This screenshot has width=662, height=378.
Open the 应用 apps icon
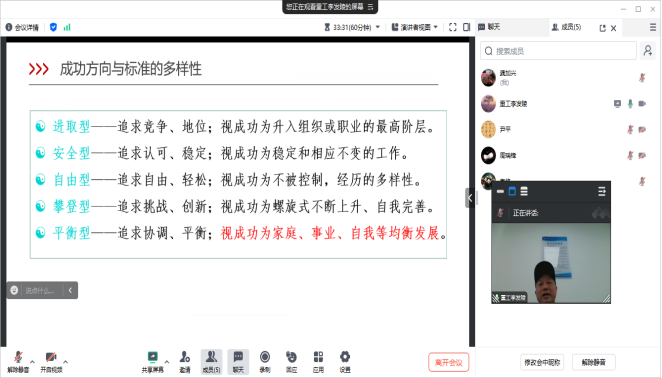(318, 357)
